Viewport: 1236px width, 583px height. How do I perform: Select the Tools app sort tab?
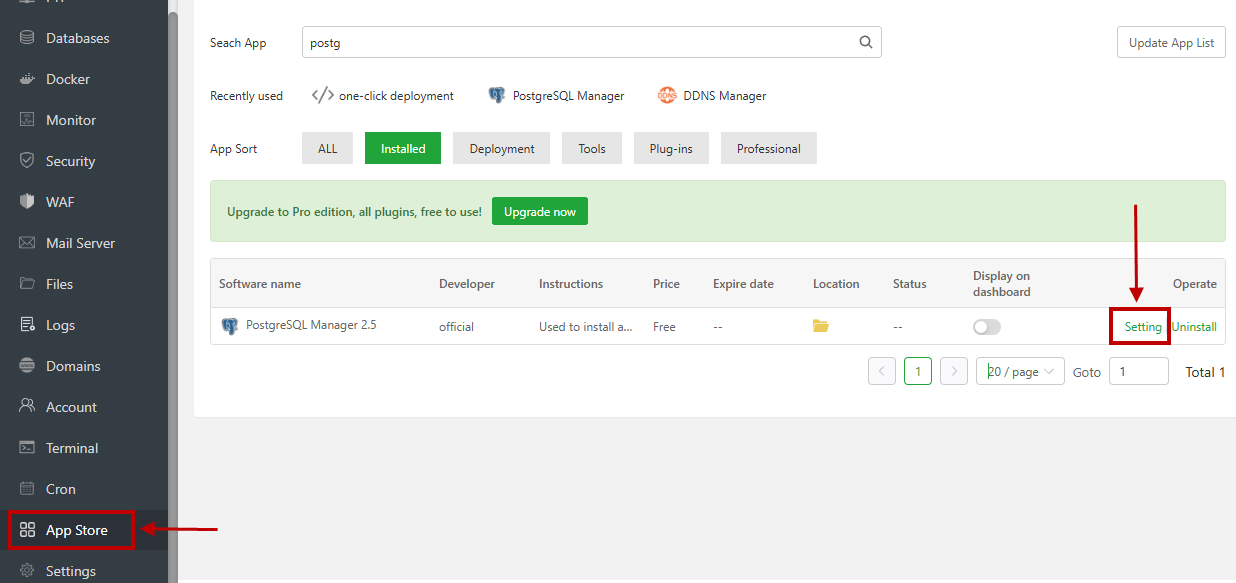pyautogui.click(x=592, y=148)
